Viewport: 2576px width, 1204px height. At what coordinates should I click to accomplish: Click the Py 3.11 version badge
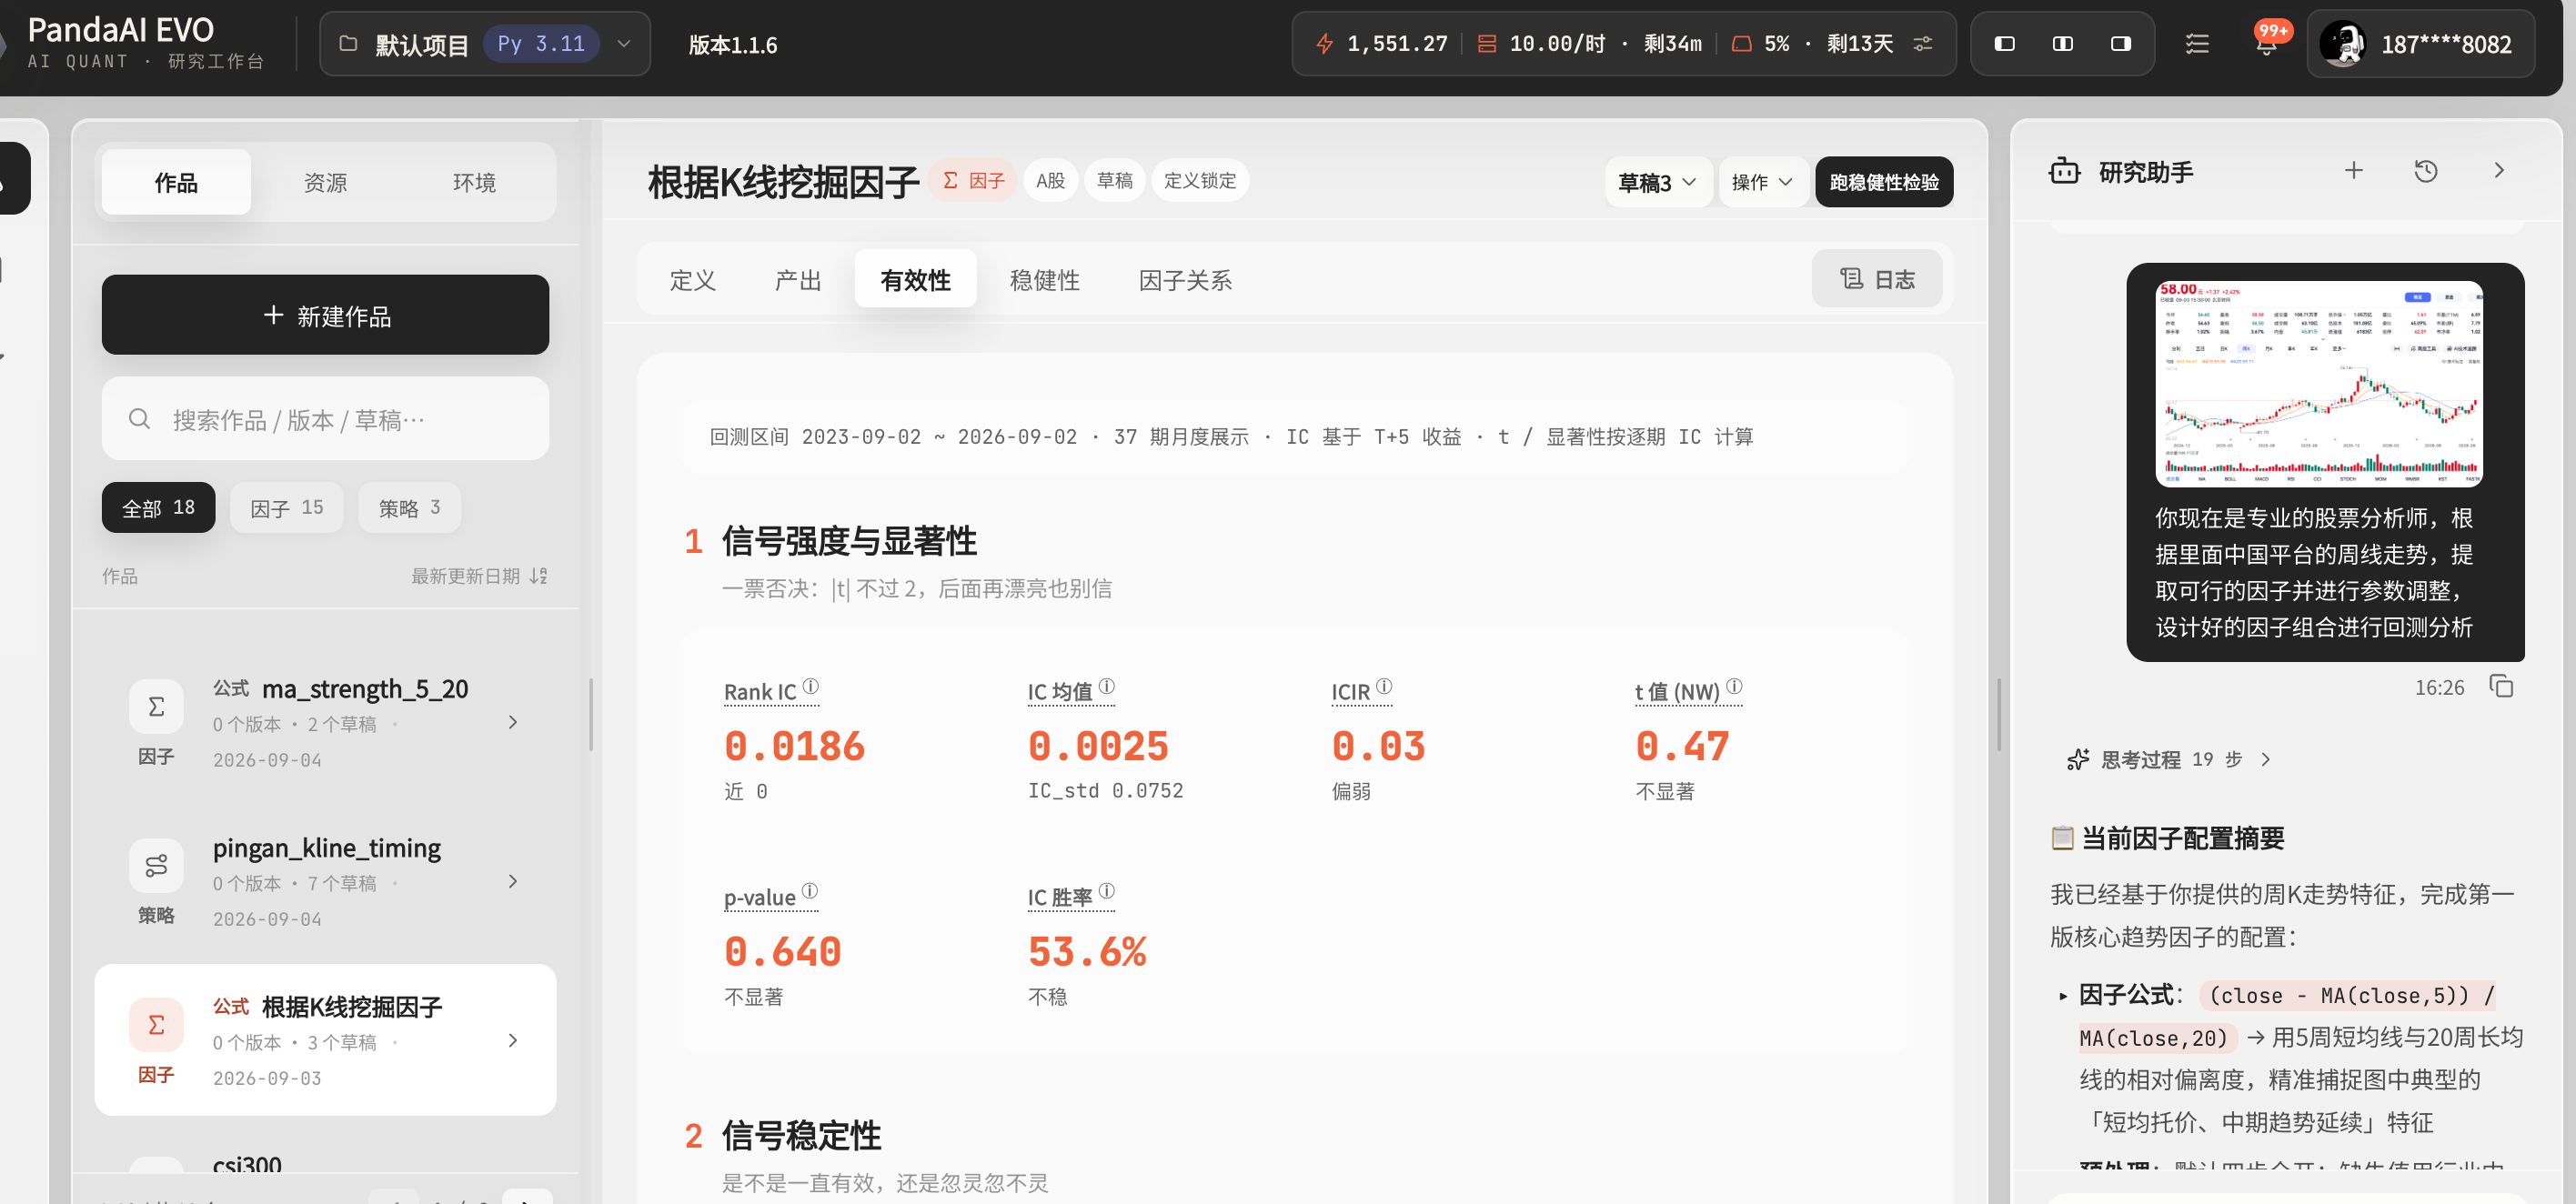coord(541,44)
